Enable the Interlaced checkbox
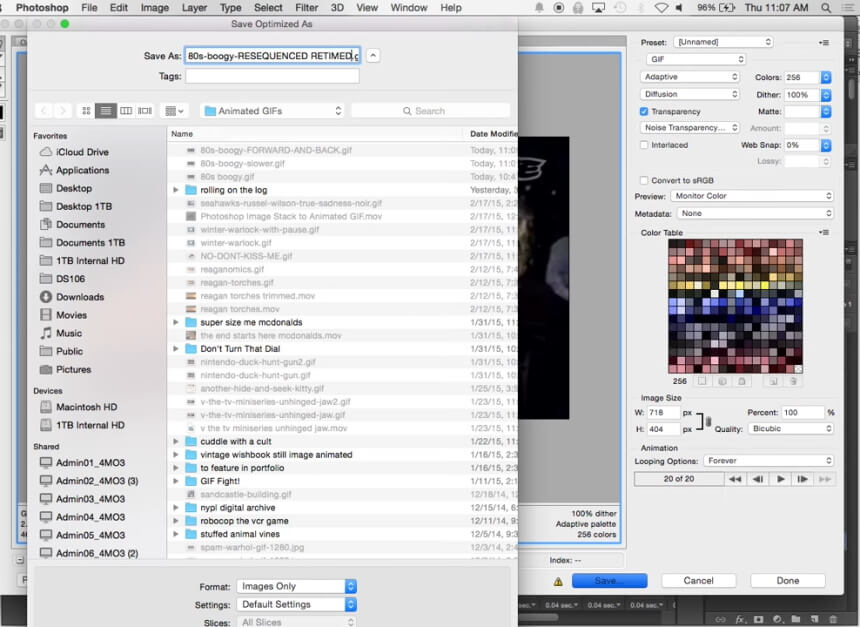 click(644, 145)
